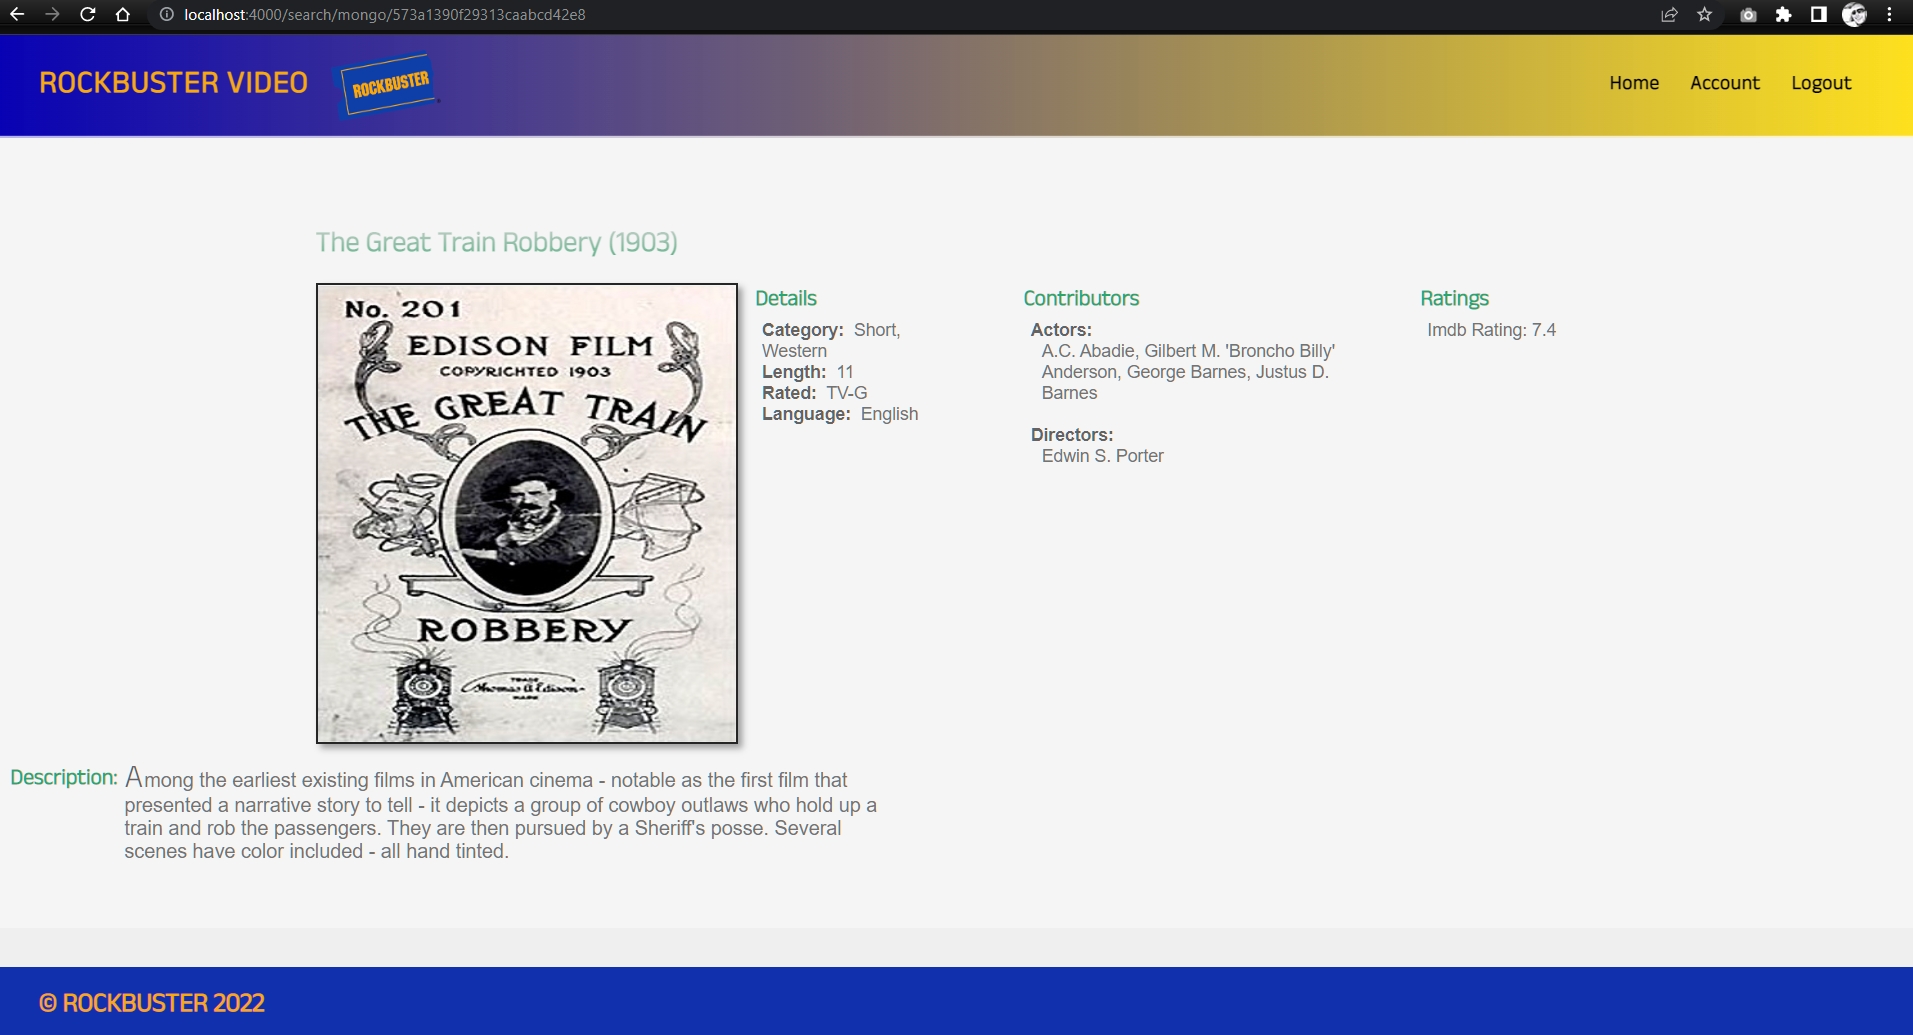Click the Category: Short, Western text
Image resolution: width=1913 pixels, height=1035 pixels.
click(x=831, y=340)
